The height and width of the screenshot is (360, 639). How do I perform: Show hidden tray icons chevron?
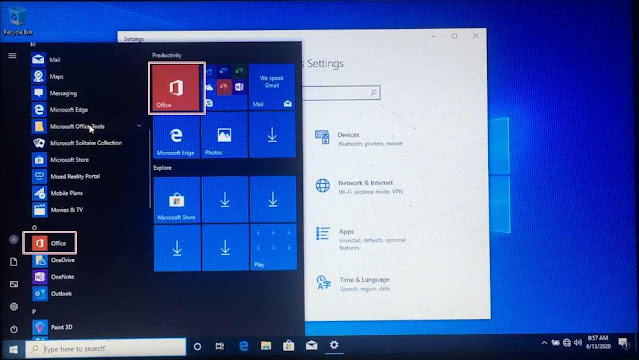544,343
